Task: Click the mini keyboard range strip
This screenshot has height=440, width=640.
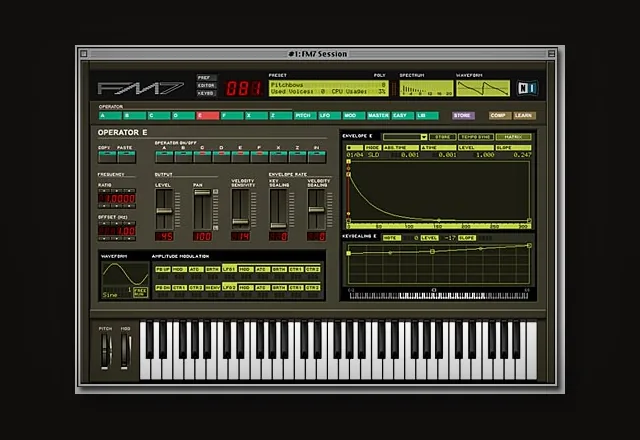Action: pyautogui.click(x=439, y=296)
